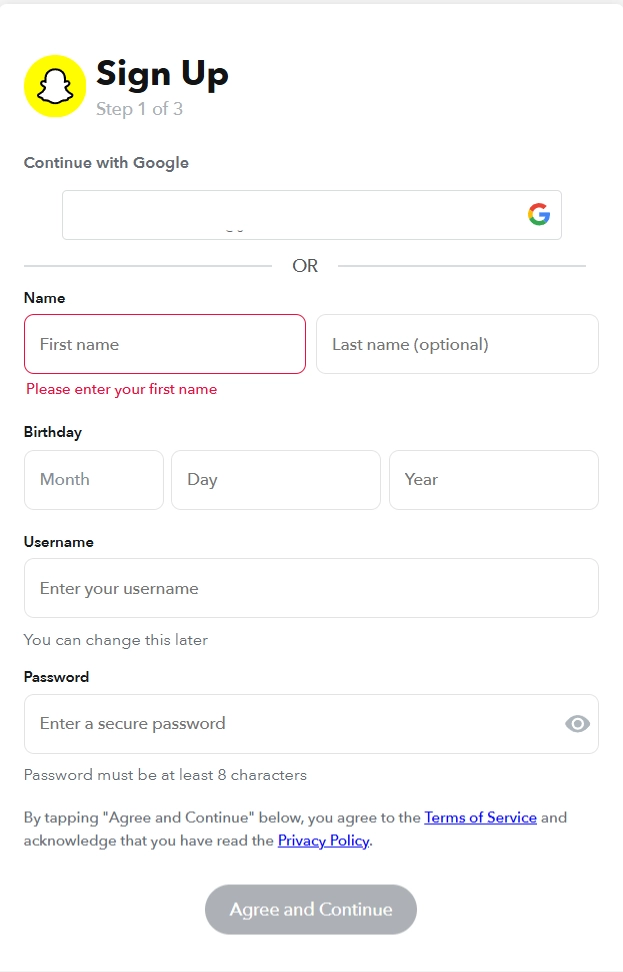Open the Month birthday dropdown
The width and height of the screenshot is (623, 972).
[93, 480]
